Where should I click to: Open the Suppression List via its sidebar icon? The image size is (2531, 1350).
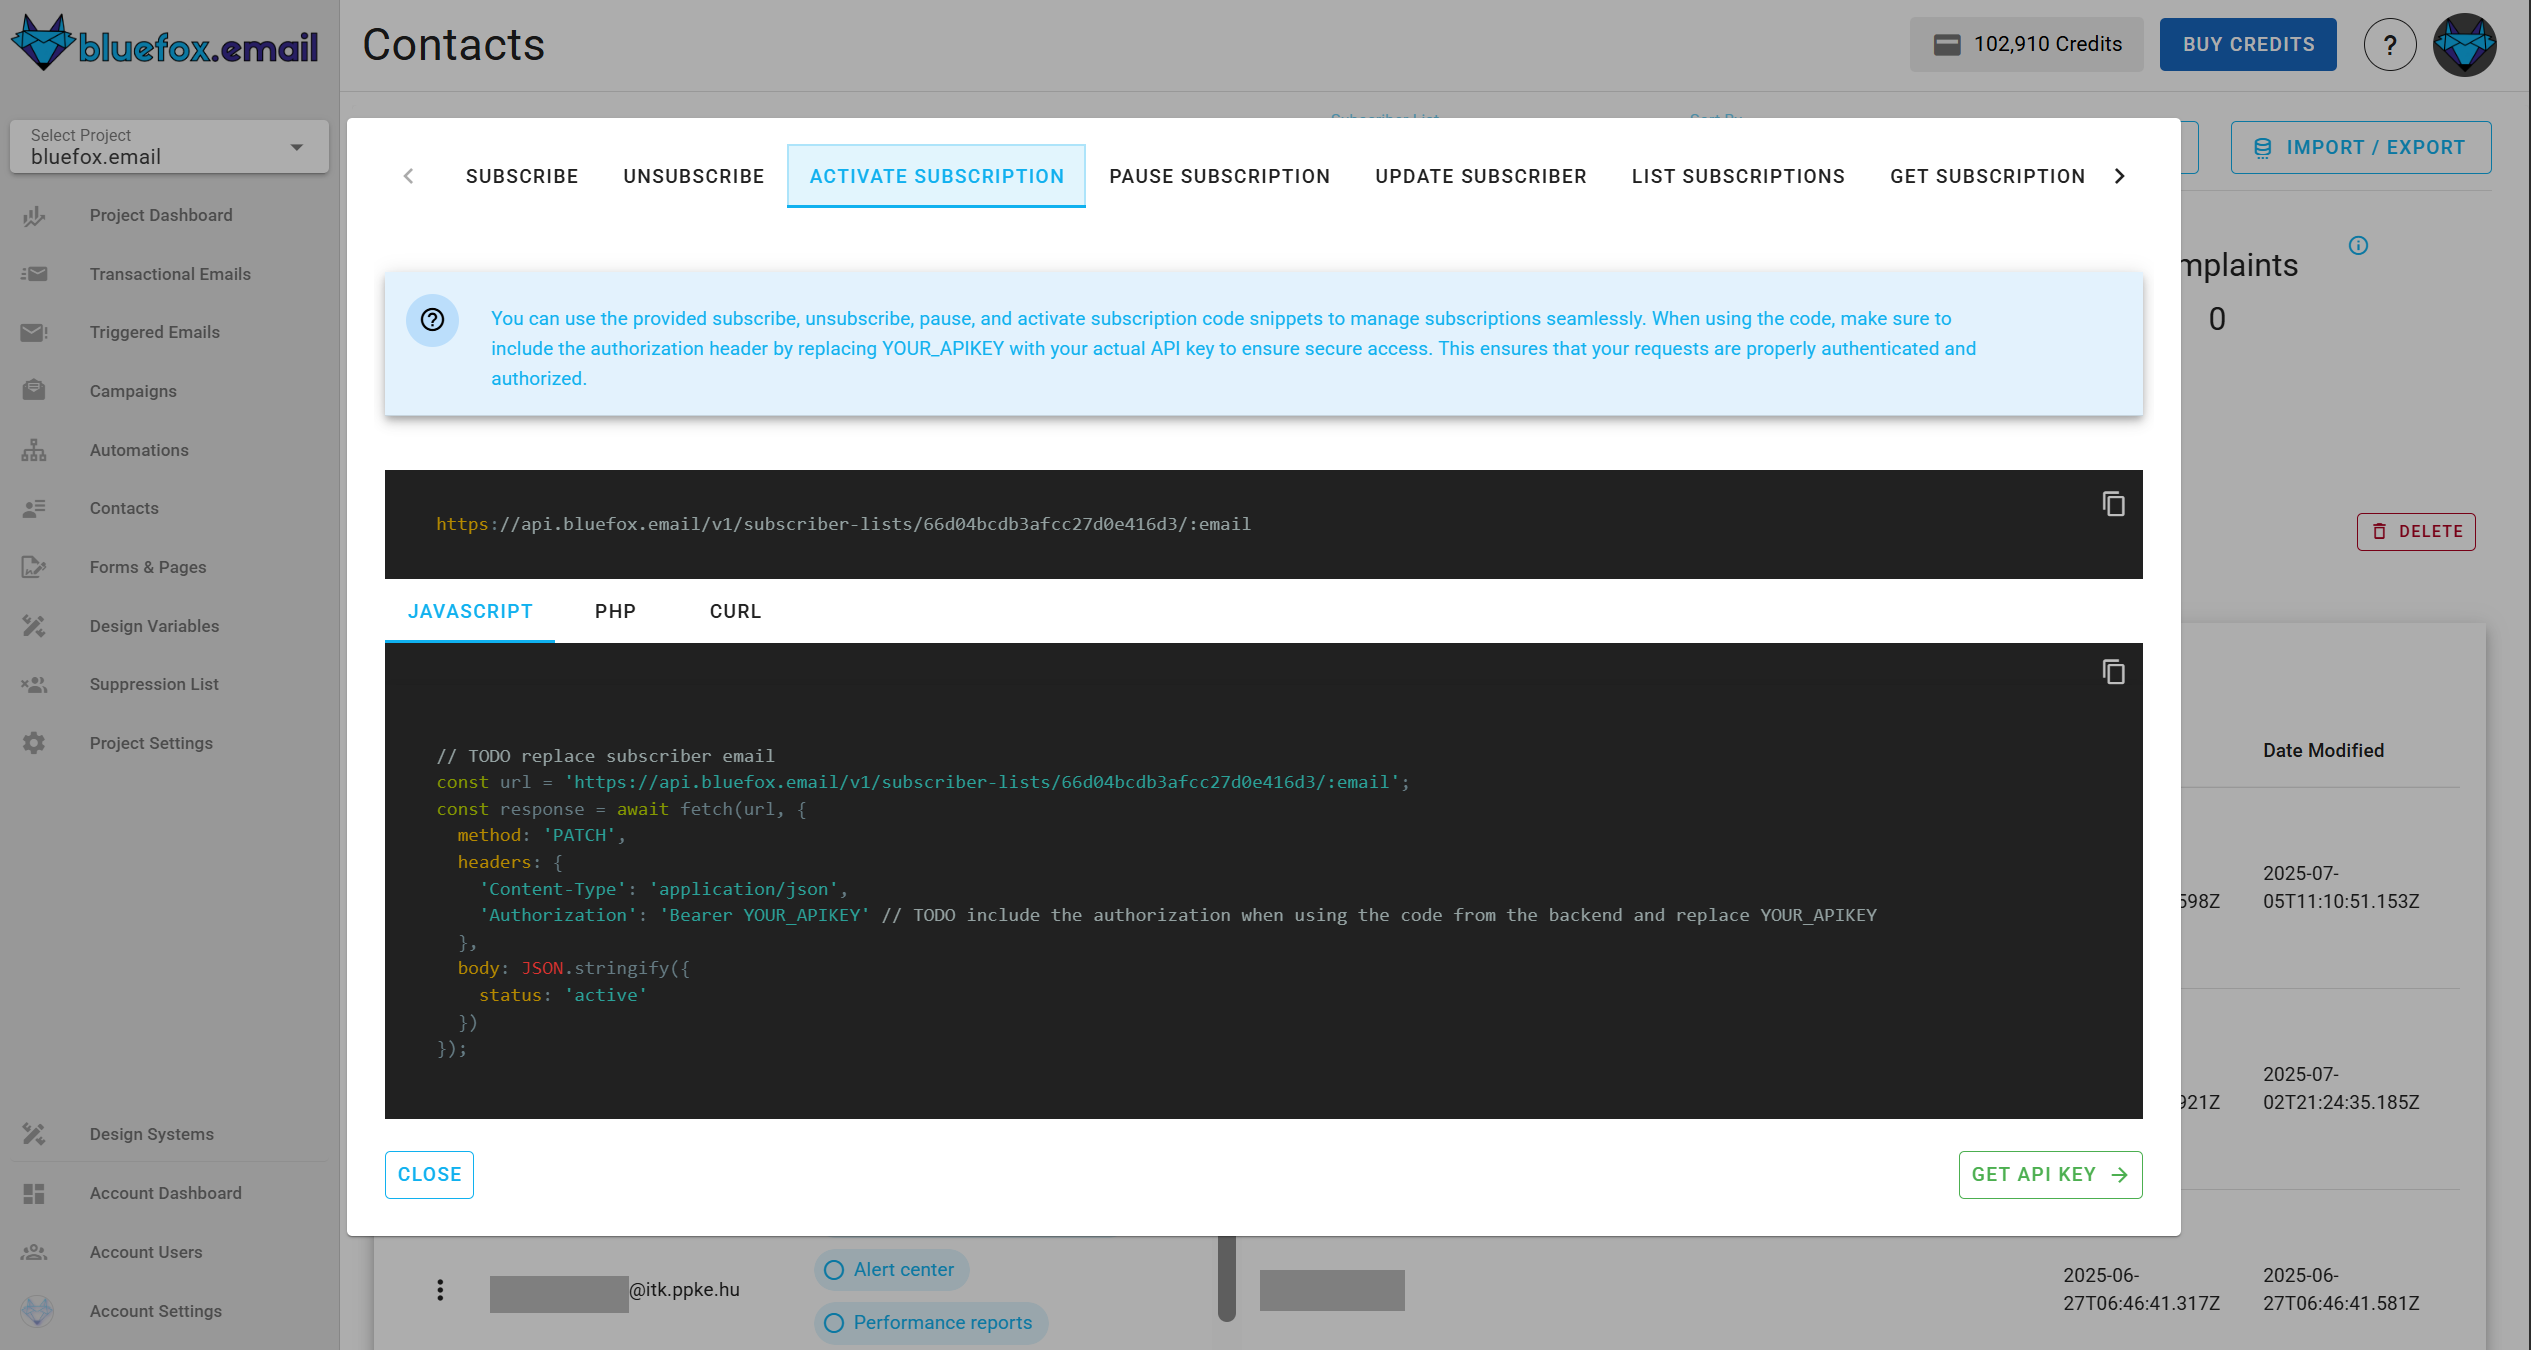pyautogui.click(x=33, y=684)
